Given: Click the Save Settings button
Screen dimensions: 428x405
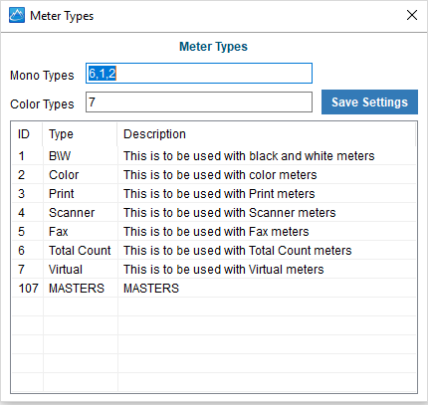Looking at the screenshot, I should coord(369,102).
